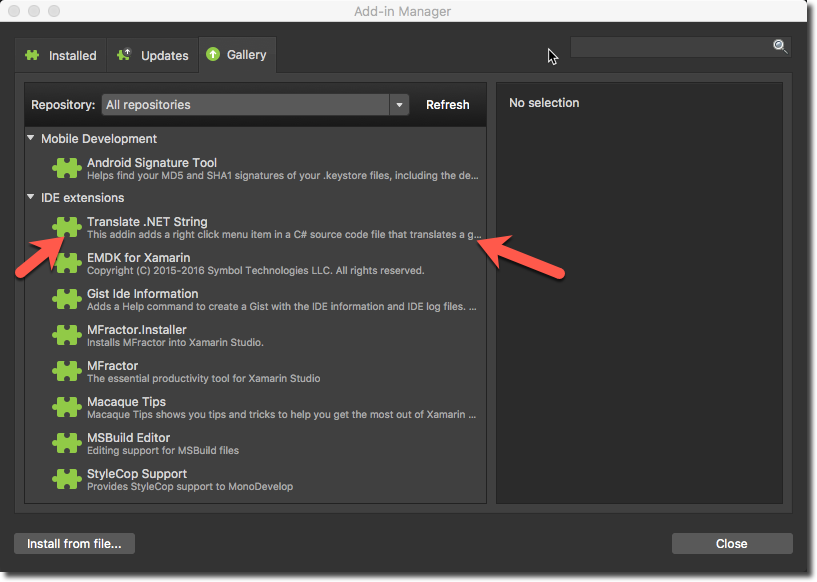
Task: Click the magnifier icon in search field
Action: click(779, 46)
